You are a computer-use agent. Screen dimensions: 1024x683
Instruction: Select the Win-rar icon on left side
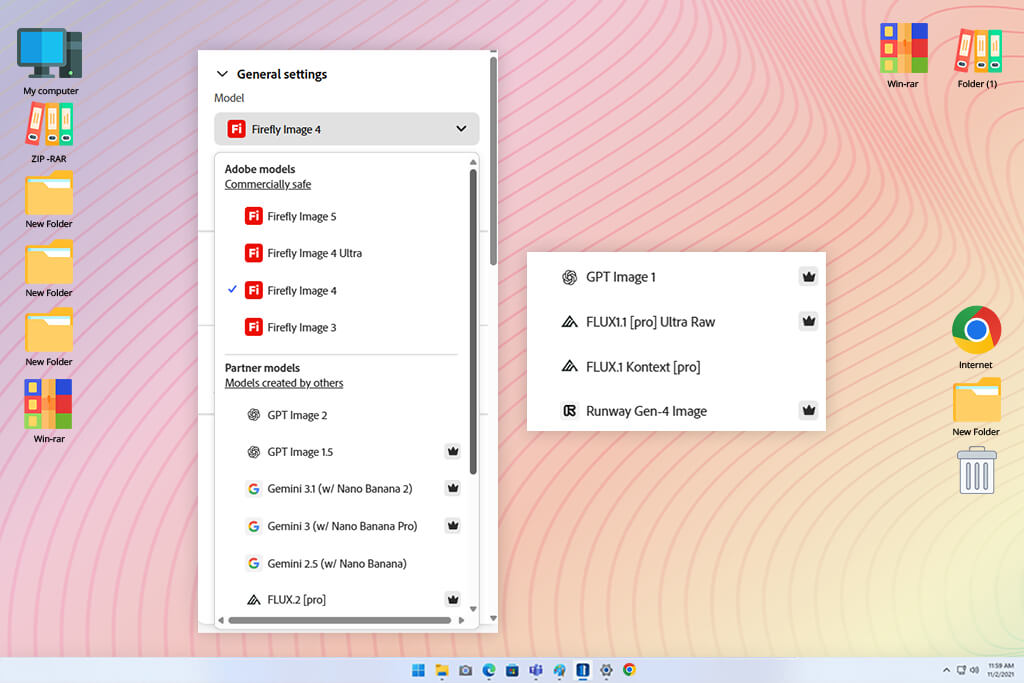click(x=49, y=411)
